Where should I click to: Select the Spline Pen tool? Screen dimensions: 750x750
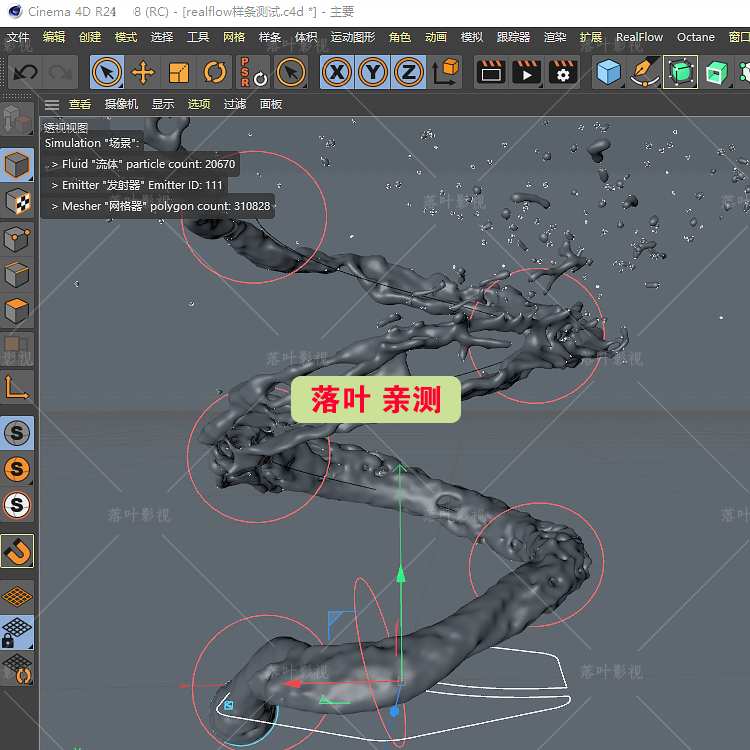click(x=645, y=72)
